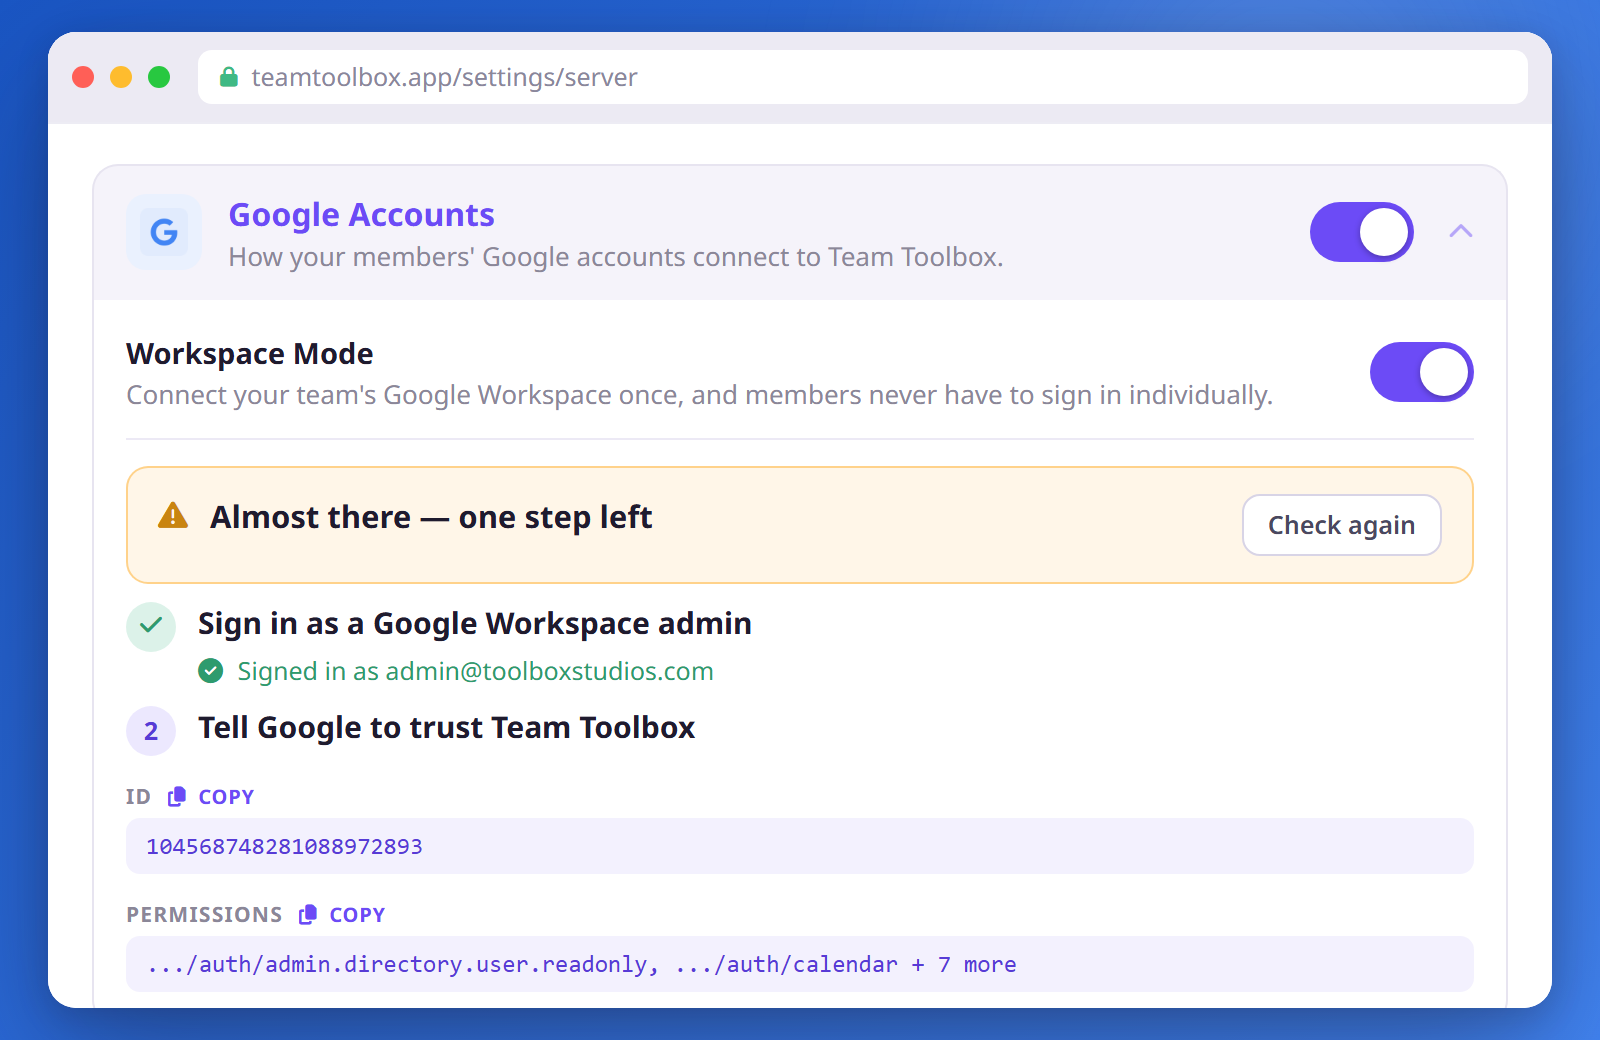Copy the ID value

coord(211,797)
